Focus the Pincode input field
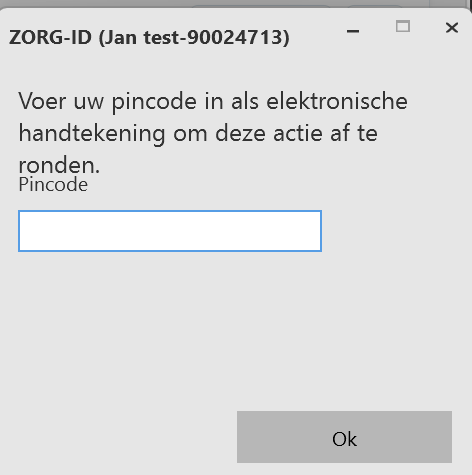Screen dimensions: 472x475 click(x=170, y=231)
